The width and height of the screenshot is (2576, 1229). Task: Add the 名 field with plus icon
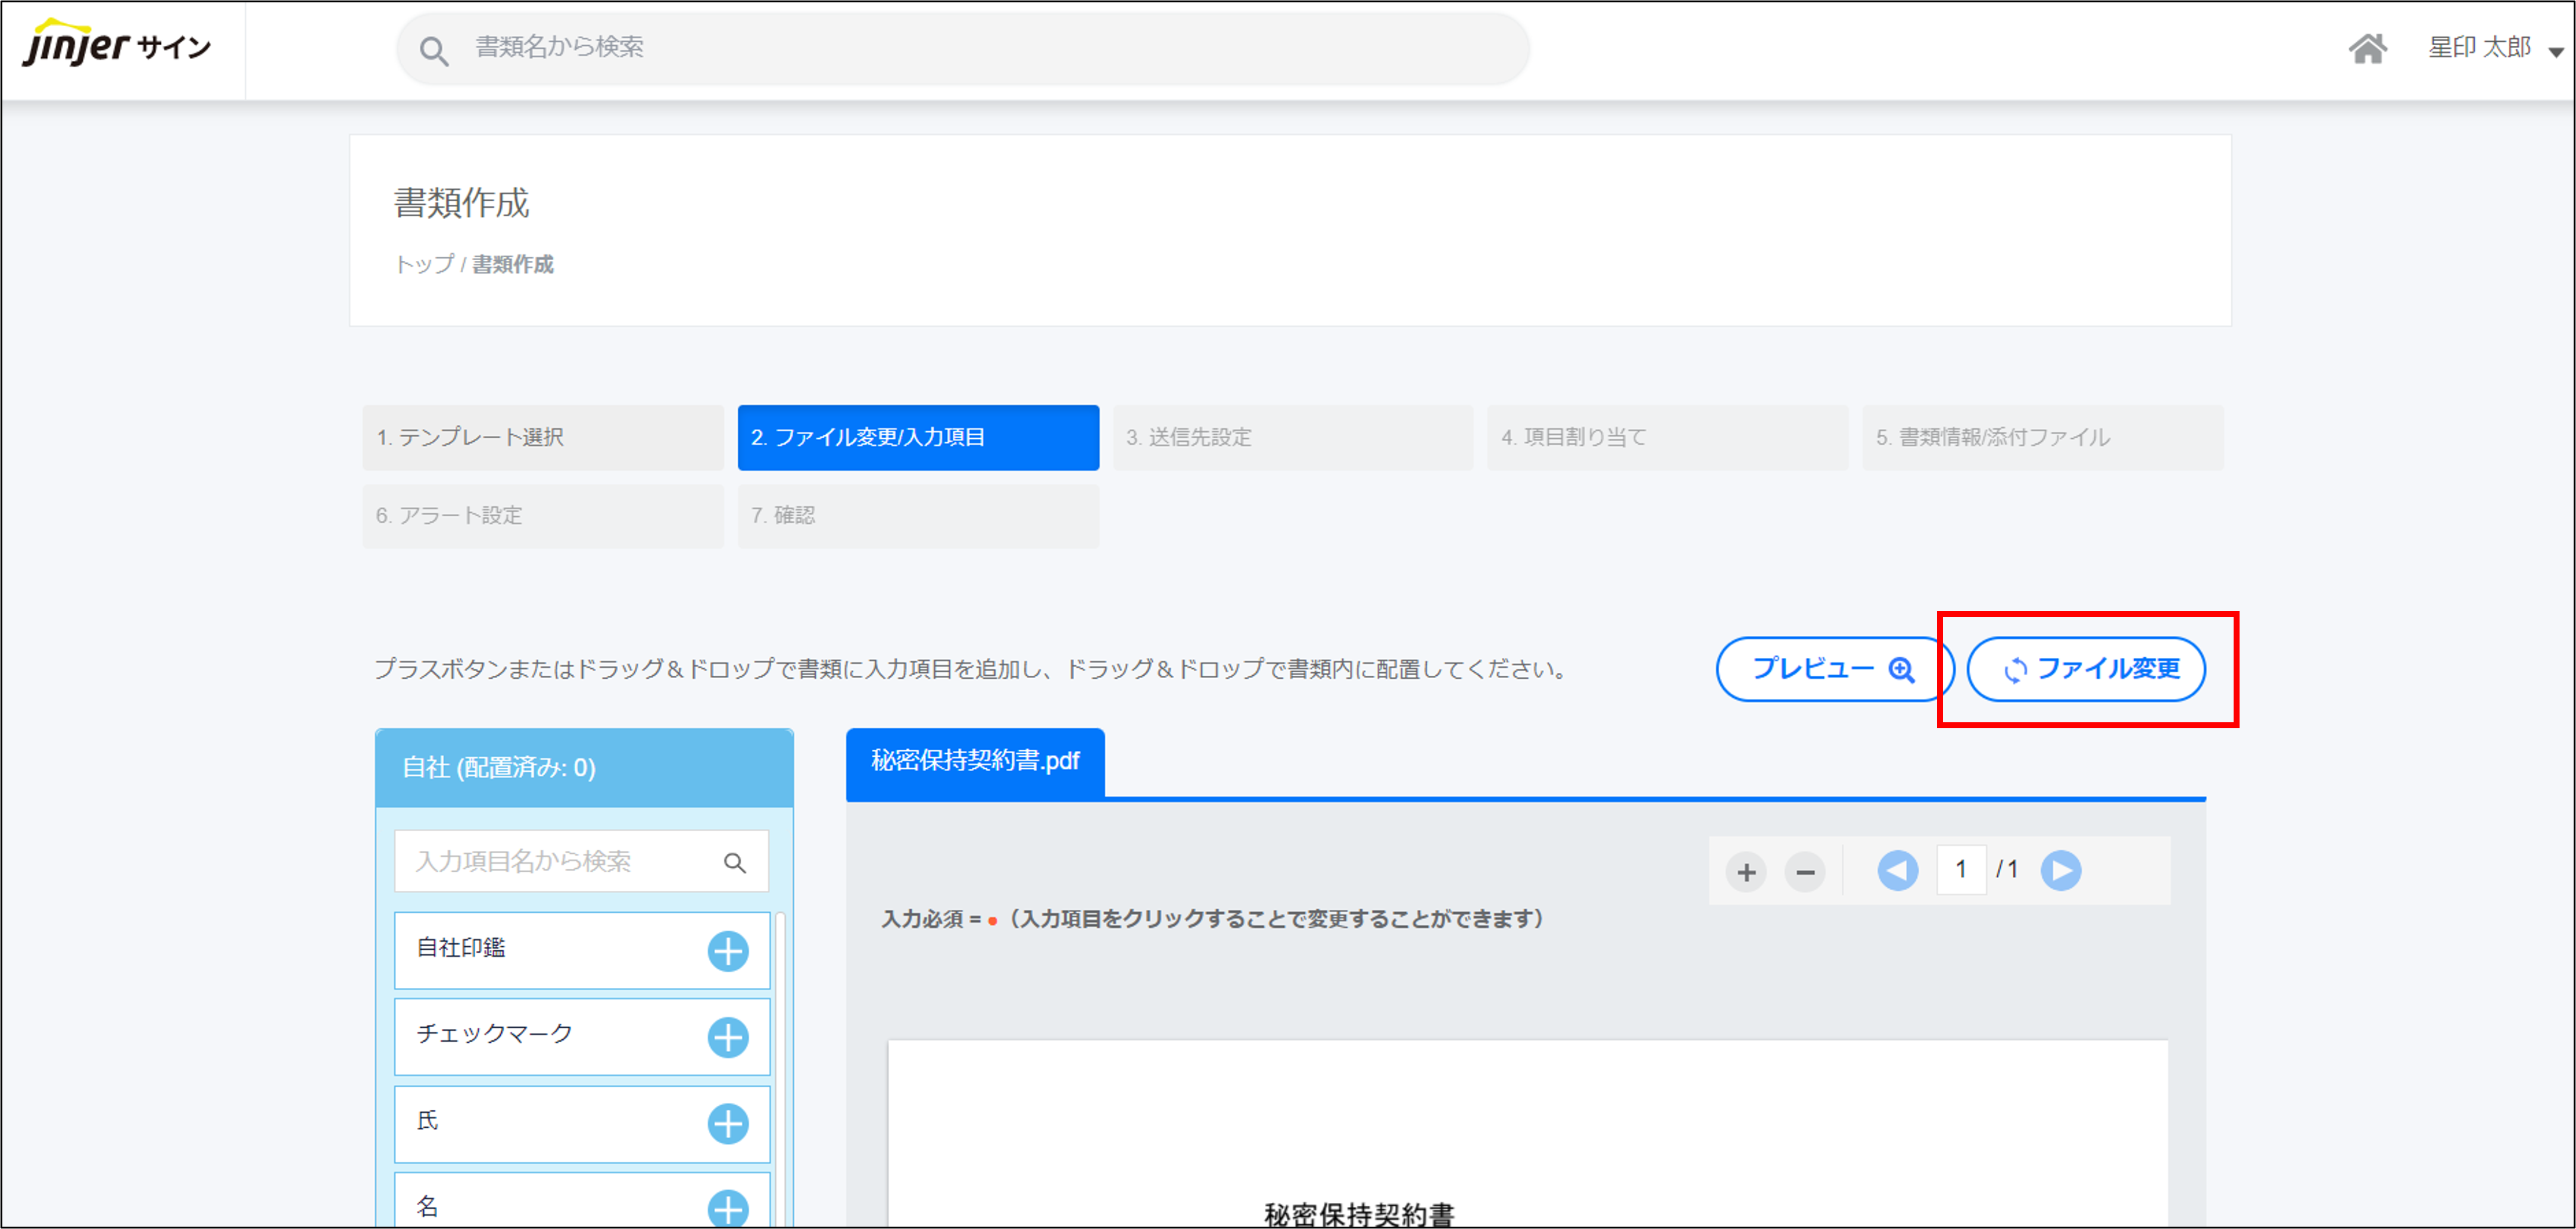[727, 1207]
